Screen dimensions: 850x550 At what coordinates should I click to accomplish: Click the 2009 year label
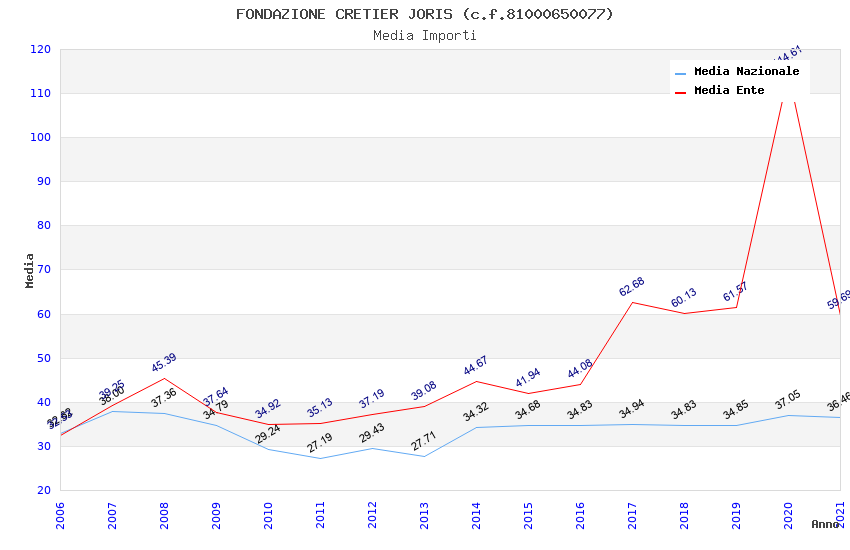coord(216,515)
